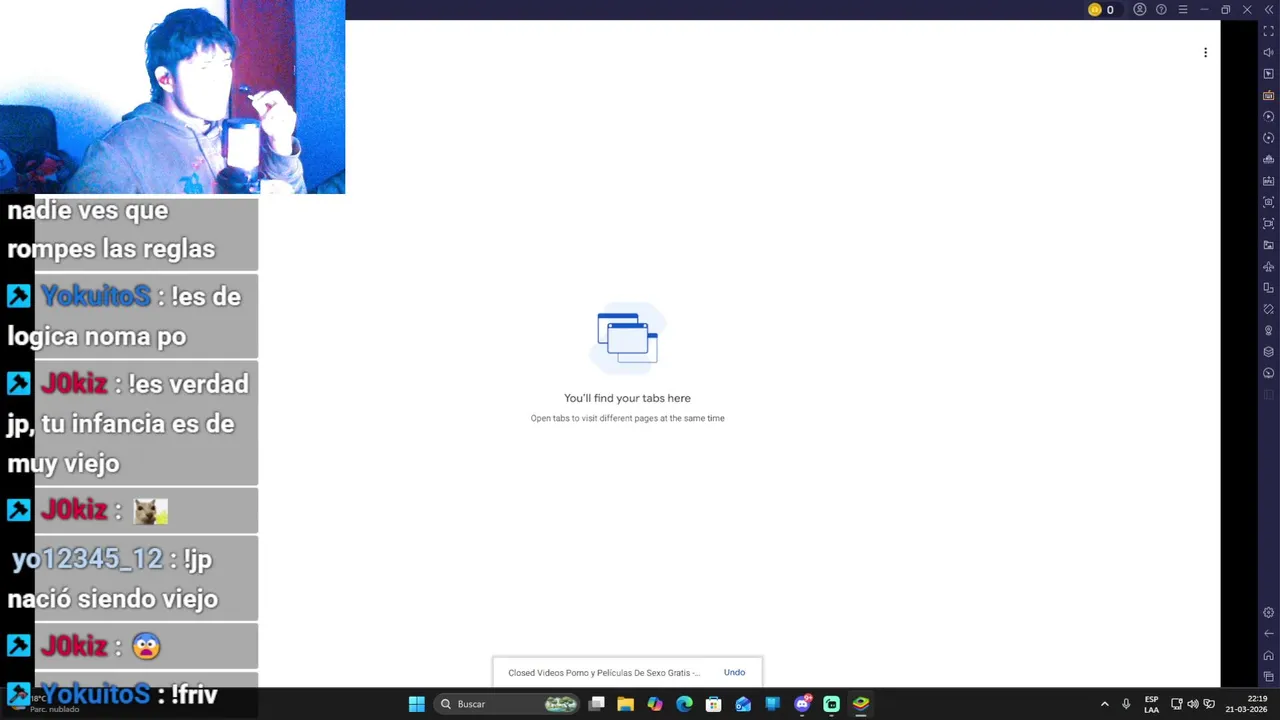Open the media folder picture icon

click(x=1268, y=245)
